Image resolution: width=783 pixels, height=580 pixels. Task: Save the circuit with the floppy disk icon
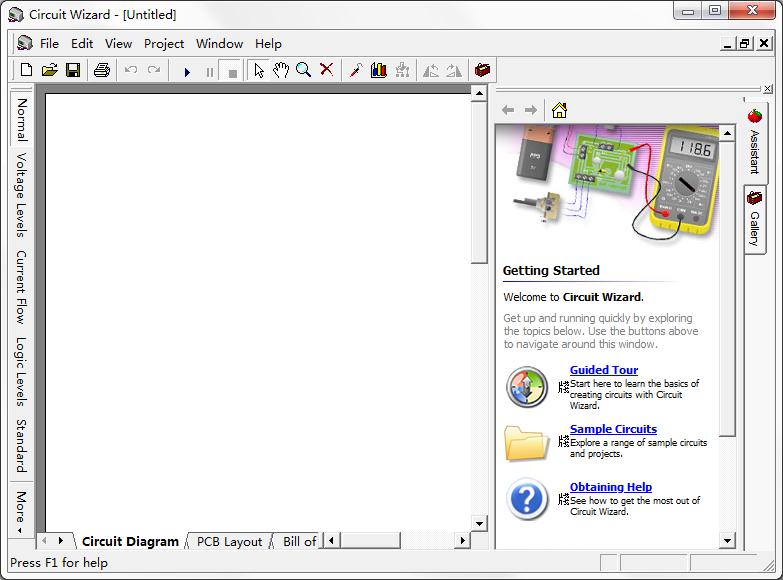(73, 70)
